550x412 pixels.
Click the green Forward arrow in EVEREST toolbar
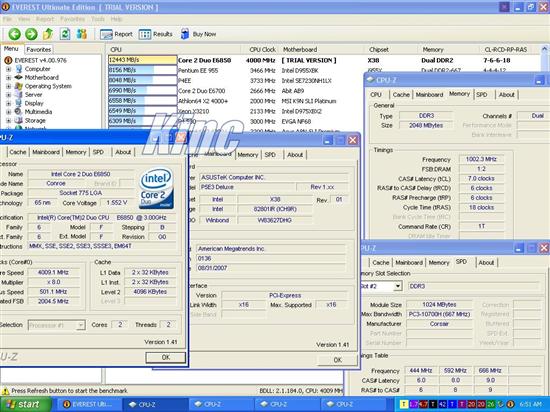point(31,34)
